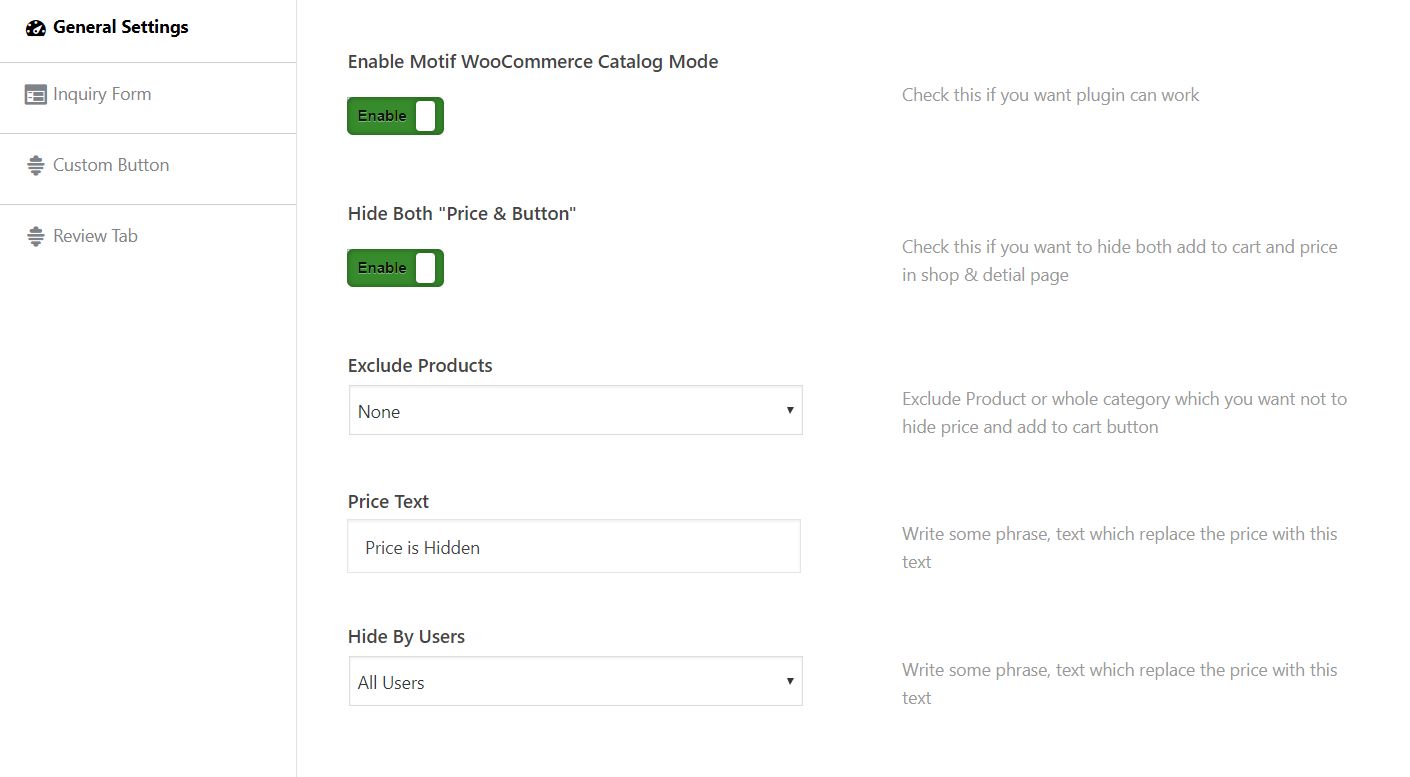Click the "Hide By Users" heading label
The width and height of the screenshot is (1410, 777).
click(406, 637)
